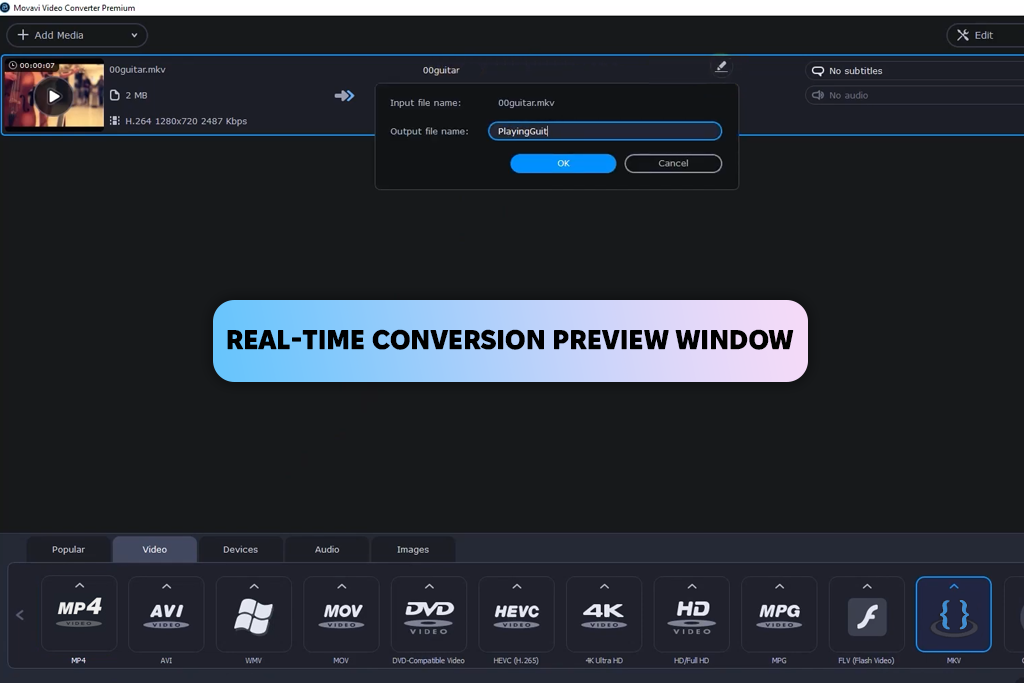
Task: Click the pencil rename icon beside 00guitar
Action: click(x=721, y=67)
